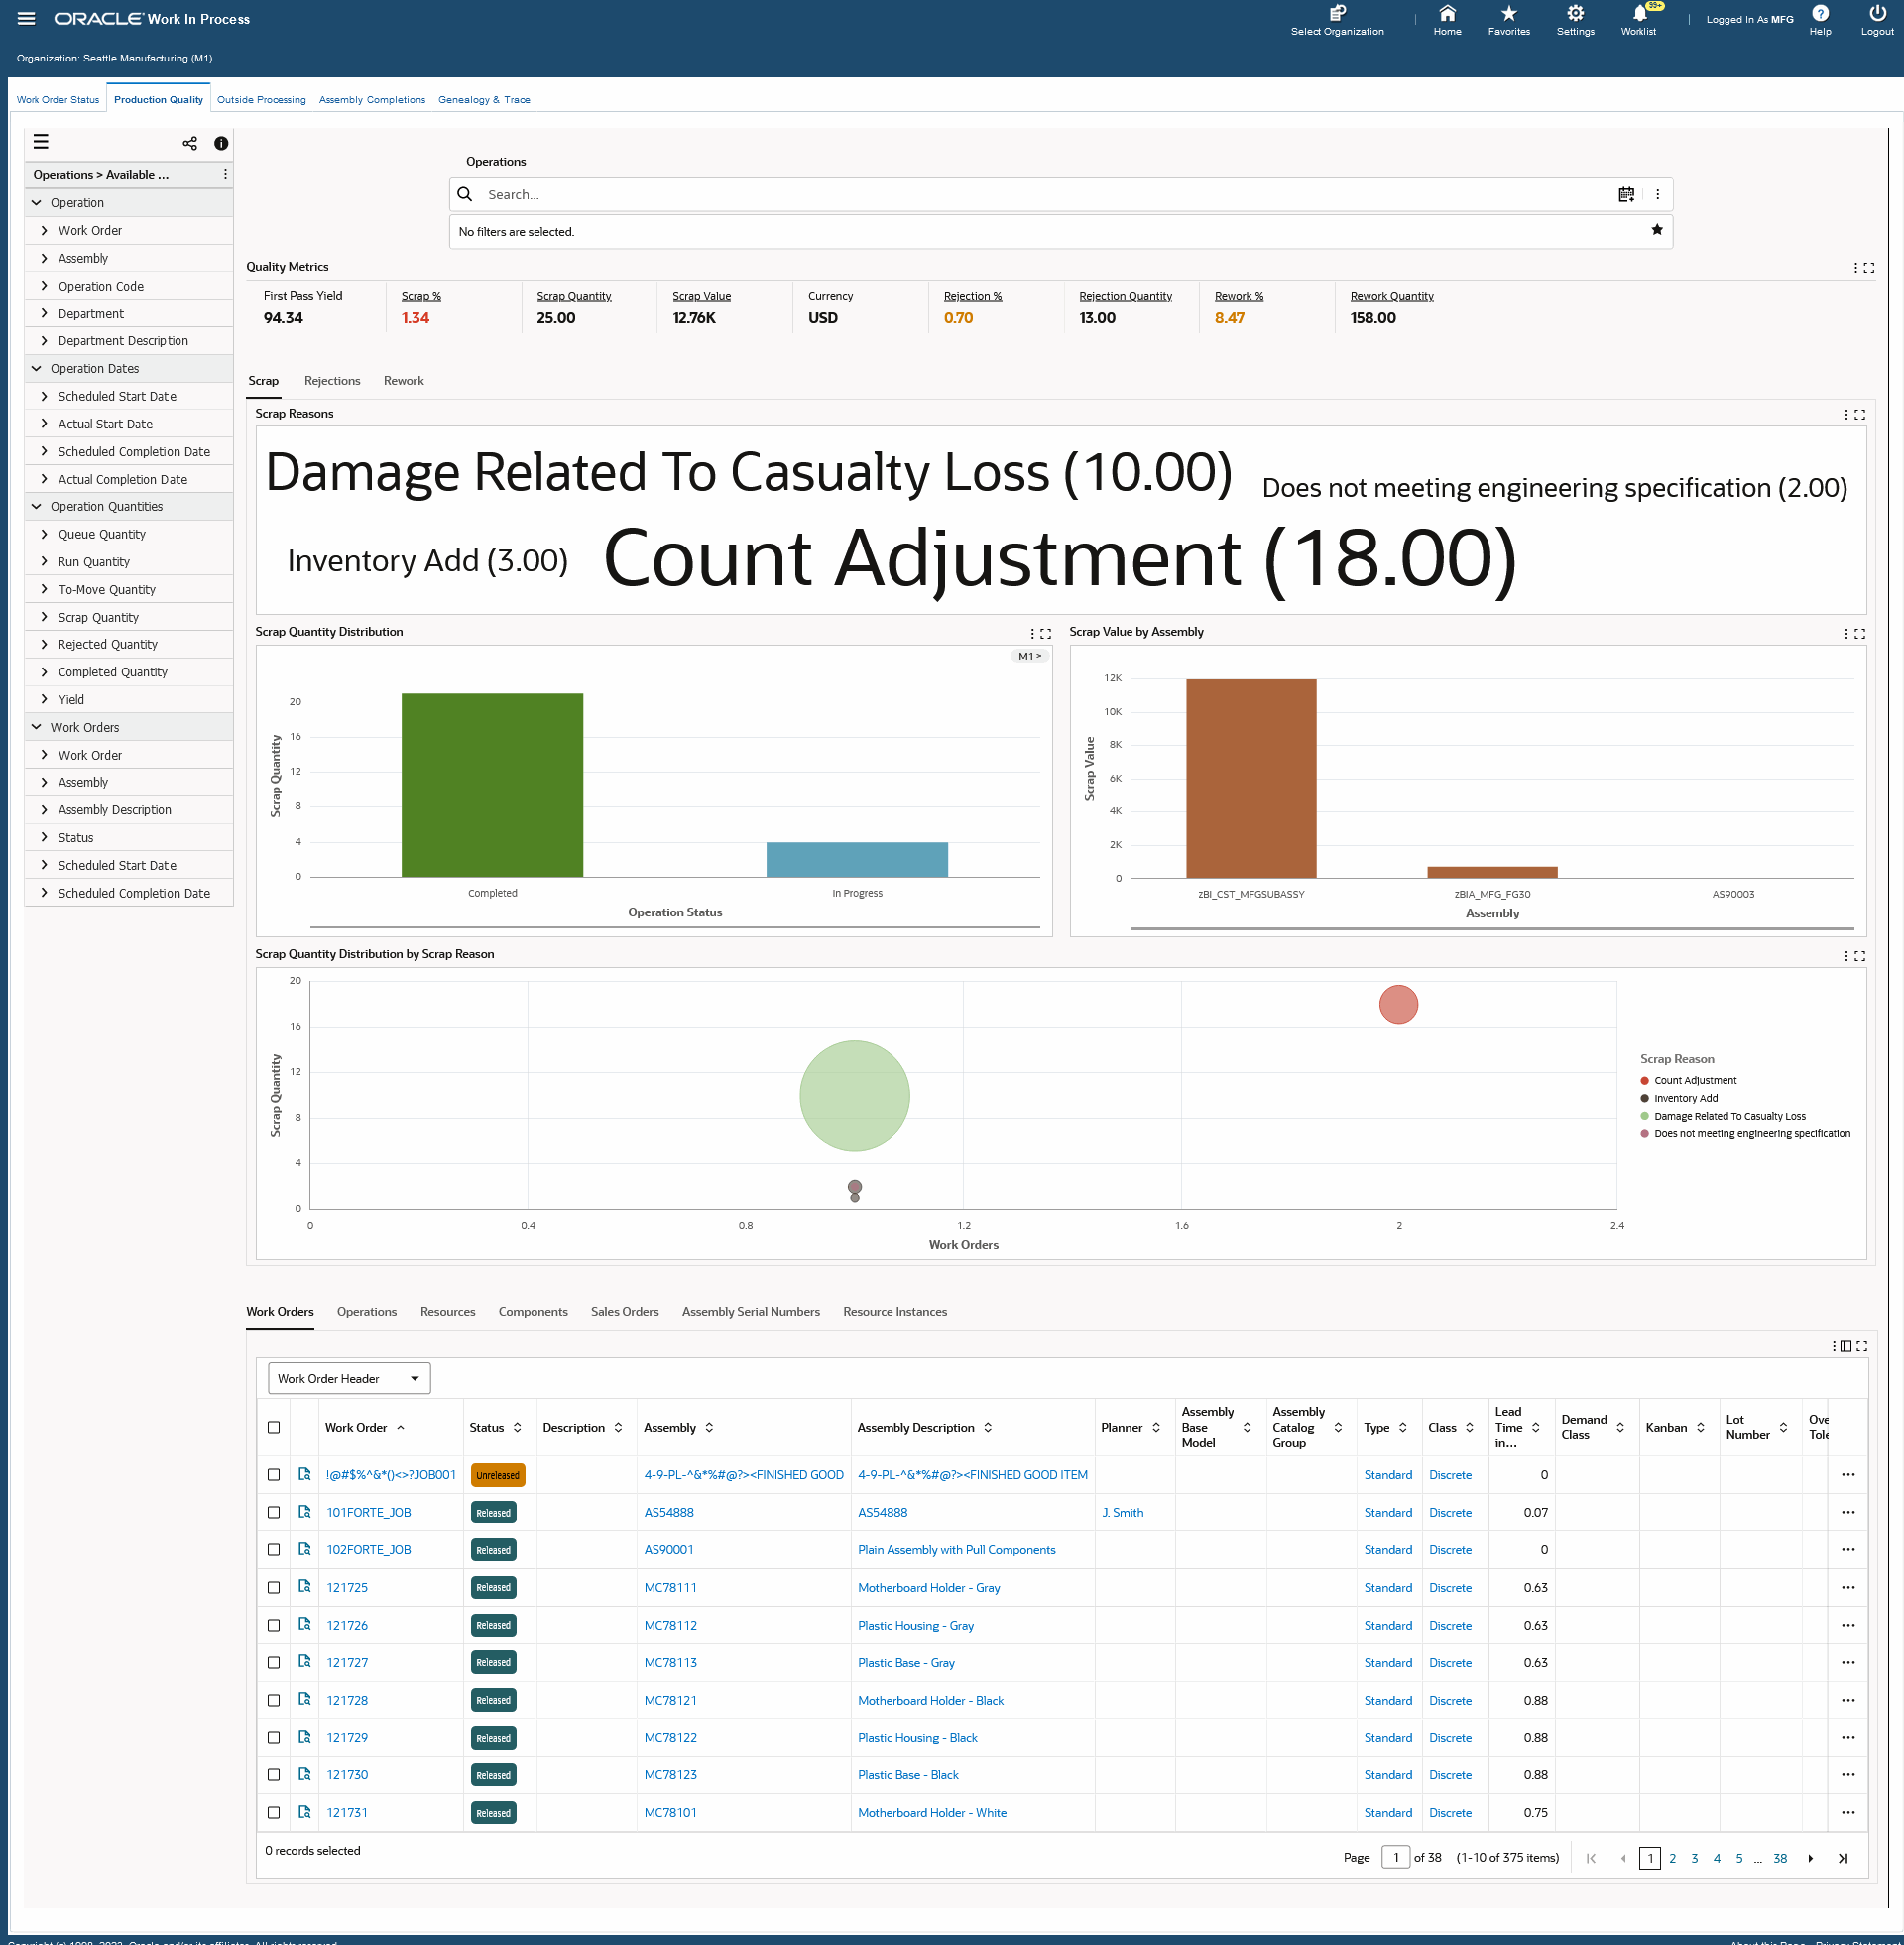The height and width of the screenshot is (1945, 1904).
Task: Open the Favorites star icon
Action: pos(1509,13)
